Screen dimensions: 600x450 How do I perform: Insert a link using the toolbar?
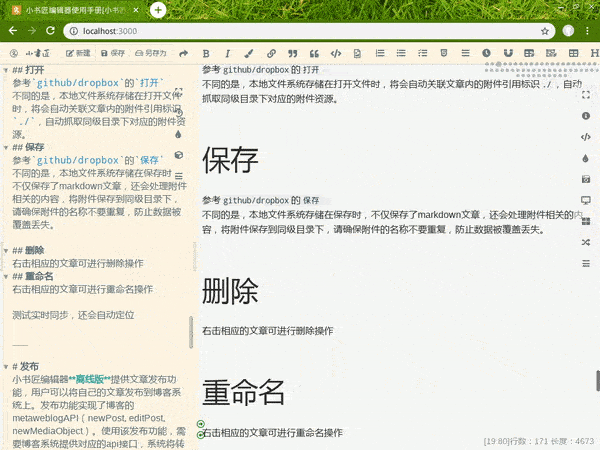click(270, 53)
